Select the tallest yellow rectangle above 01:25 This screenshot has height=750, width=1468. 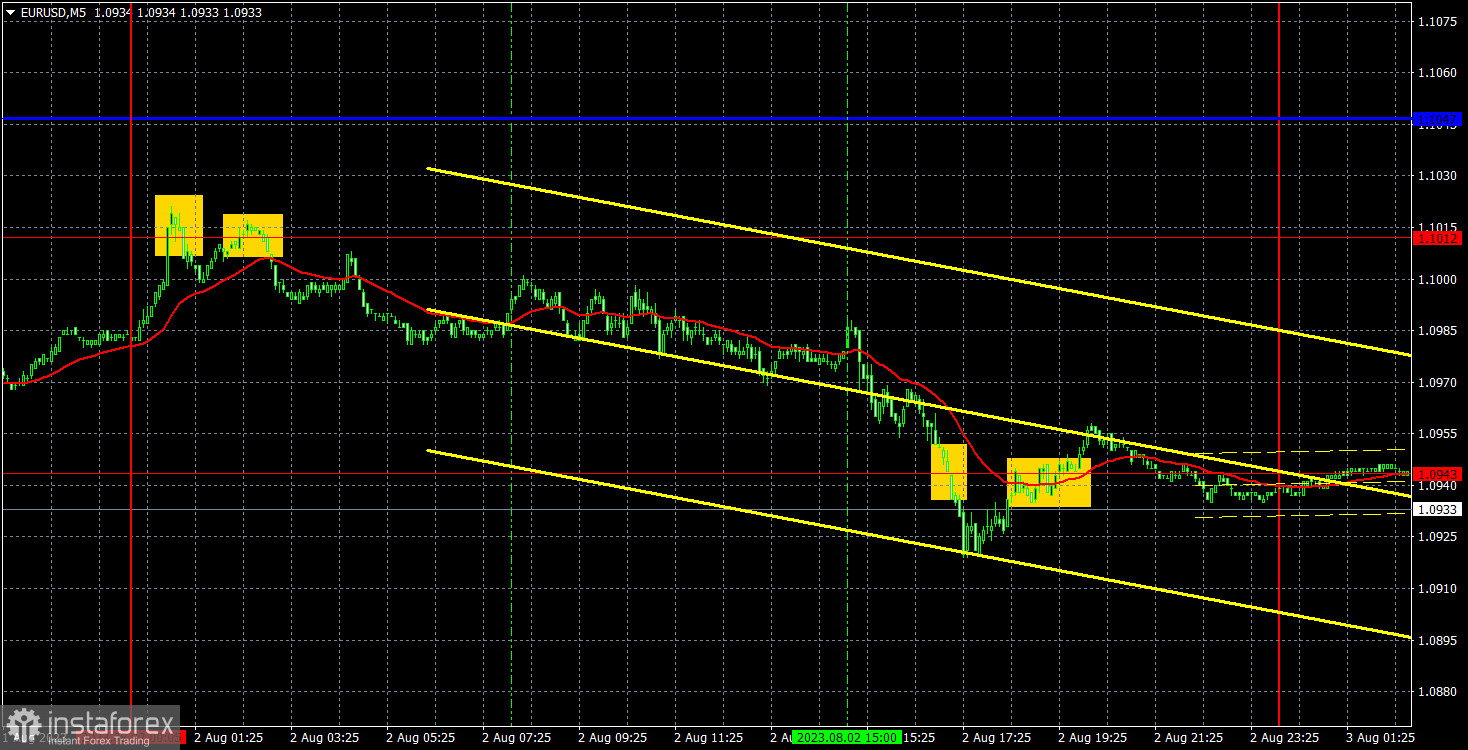pos(179,225)
